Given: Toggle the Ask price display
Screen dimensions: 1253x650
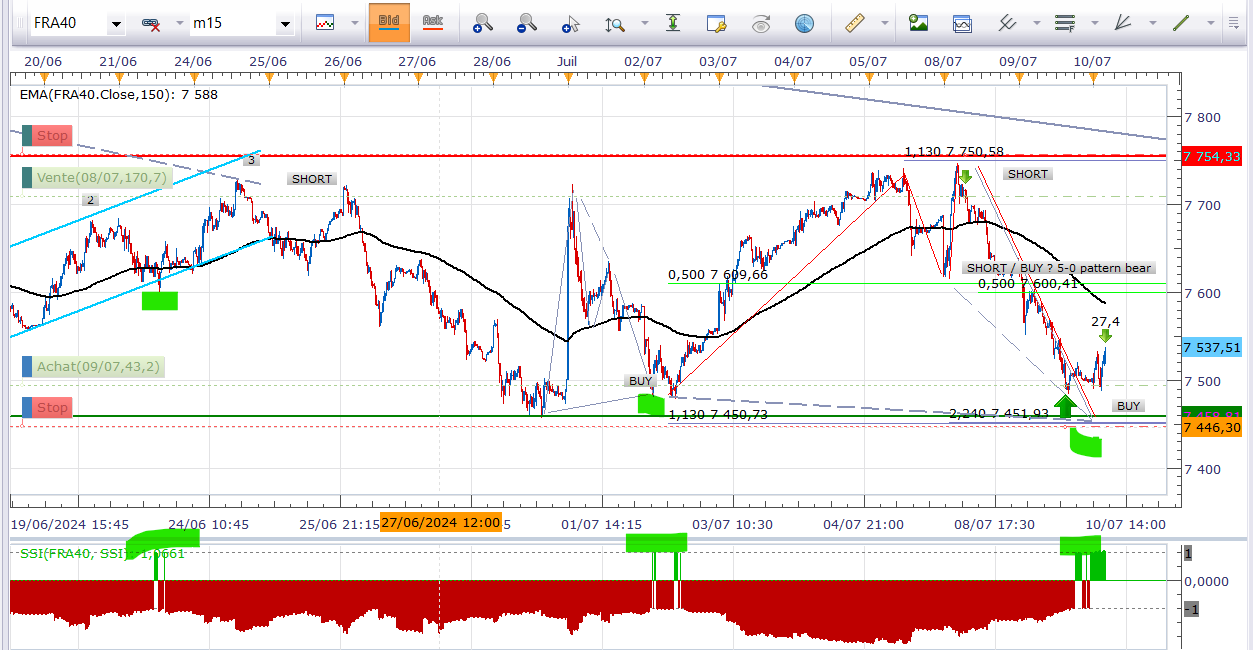Looking at the screenshot, I should click(432, 22).
